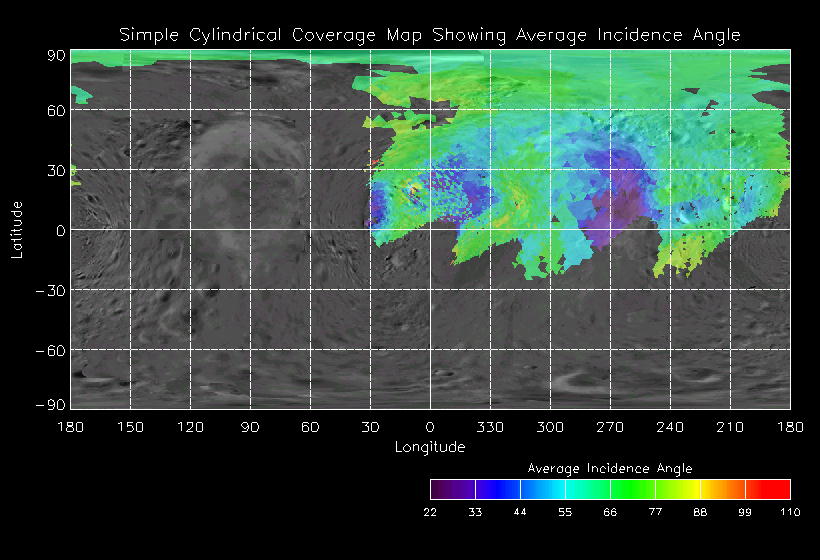Screen dimensions: 820x560
Task: Click the blue segment of the color bar
Action: tap(498, 489)
